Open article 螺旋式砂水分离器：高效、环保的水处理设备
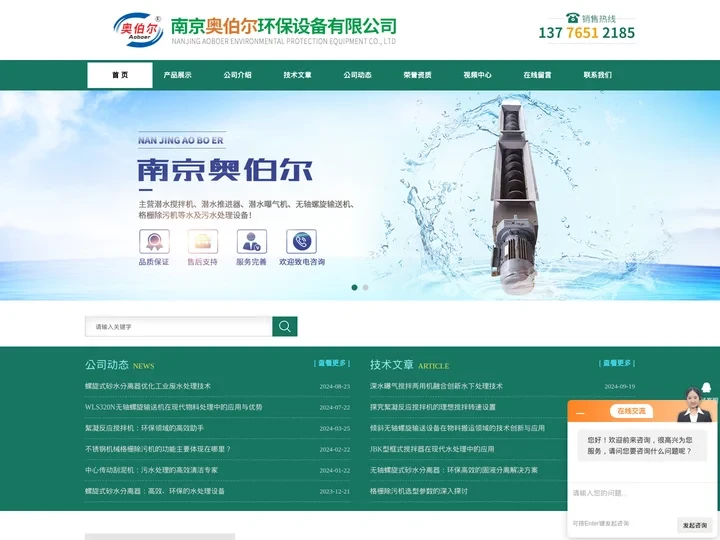Viewport: 720px width, 540px height. click(x=155, y=491)
